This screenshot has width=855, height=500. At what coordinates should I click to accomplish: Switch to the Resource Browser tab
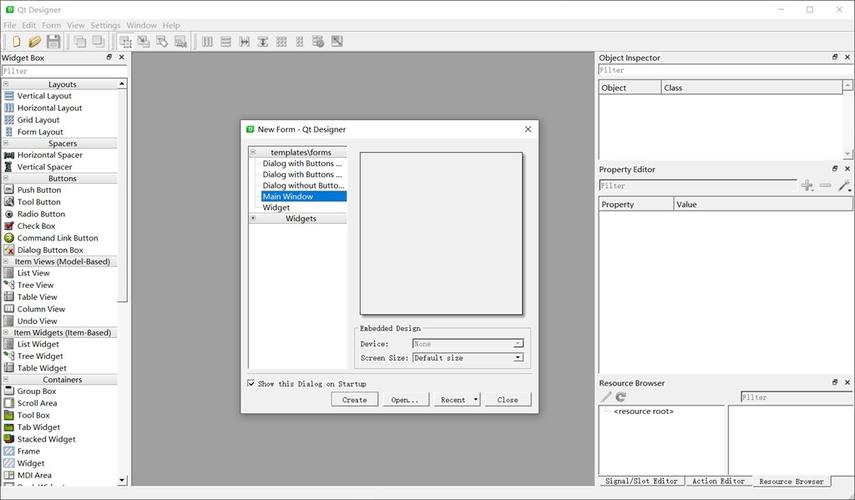[x=791, y=481]
